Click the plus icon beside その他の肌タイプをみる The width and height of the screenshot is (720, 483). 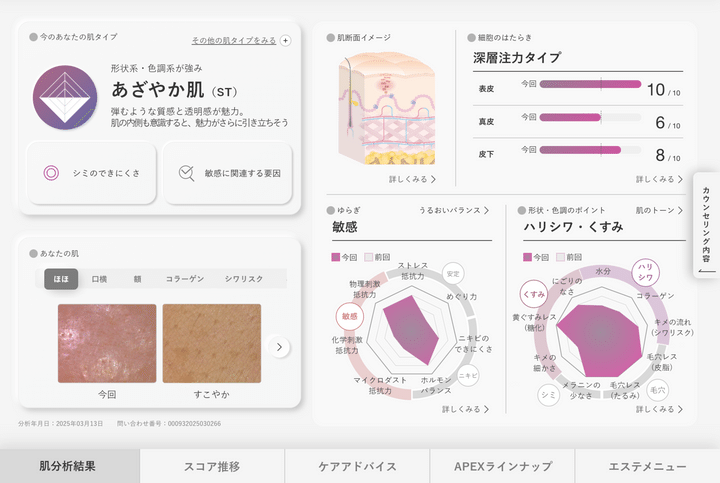pyautogui.click(x=286, y=41)
